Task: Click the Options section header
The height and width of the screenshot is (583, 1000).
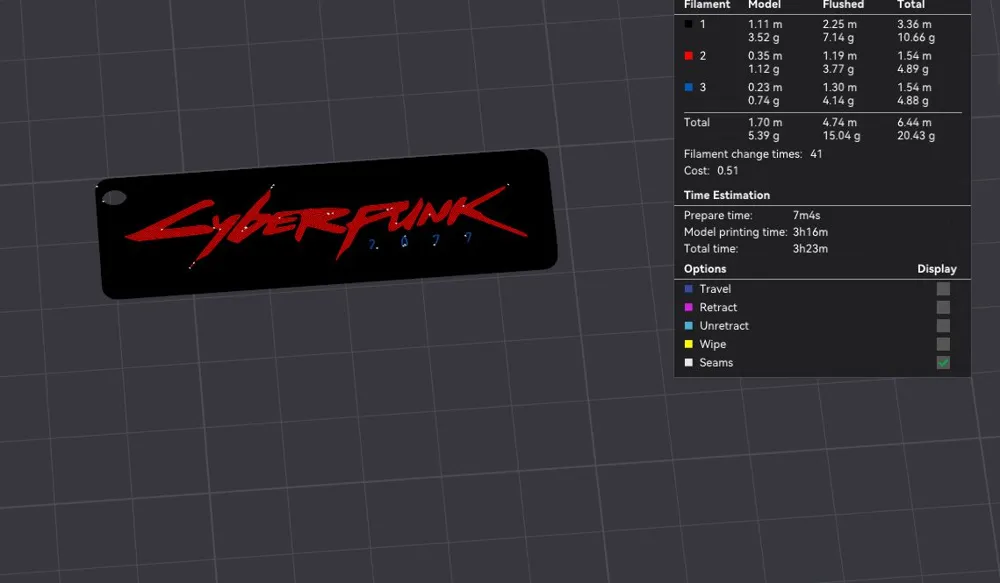Action: 705,269
